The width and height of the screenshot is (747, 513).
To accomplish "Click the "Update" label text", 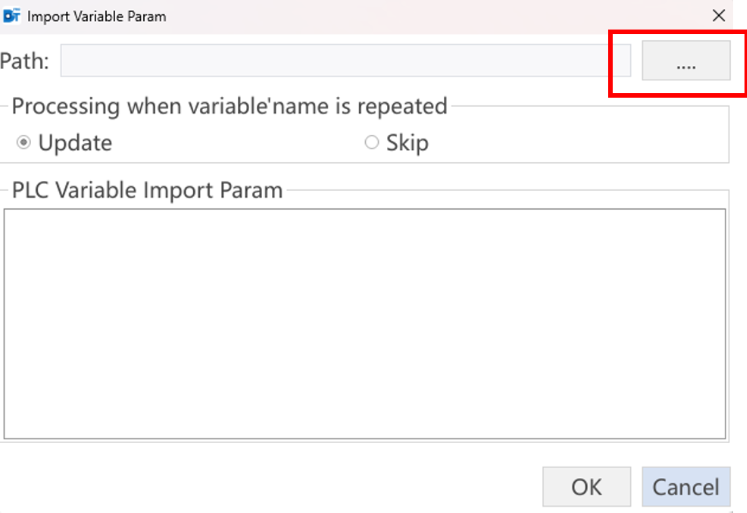I will click(75, 143).
